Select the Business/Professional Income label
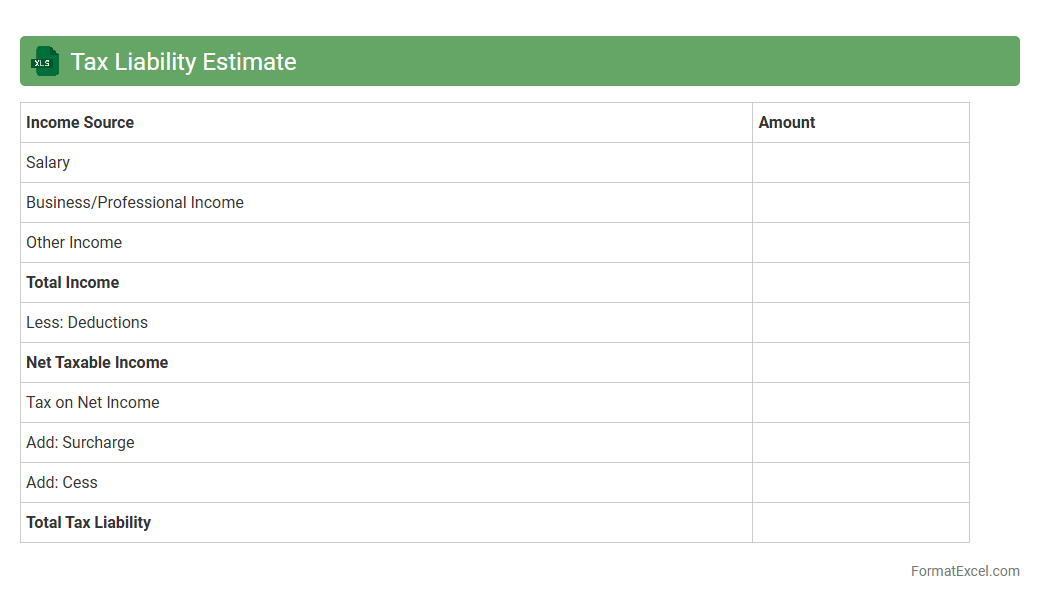 pyautogui.click(x=135, y=202)
